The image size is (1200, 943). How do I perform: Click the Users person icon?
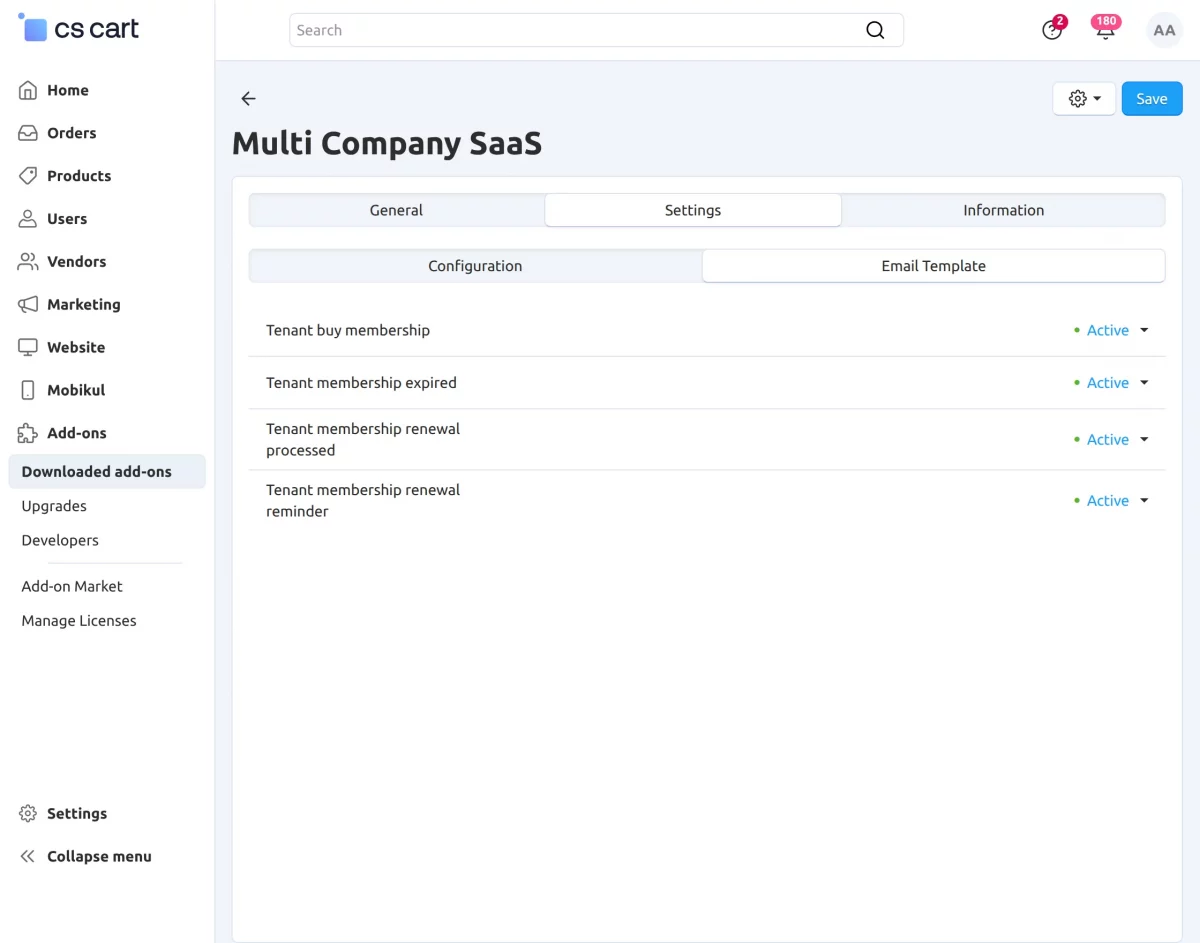[x=28, y=219]
